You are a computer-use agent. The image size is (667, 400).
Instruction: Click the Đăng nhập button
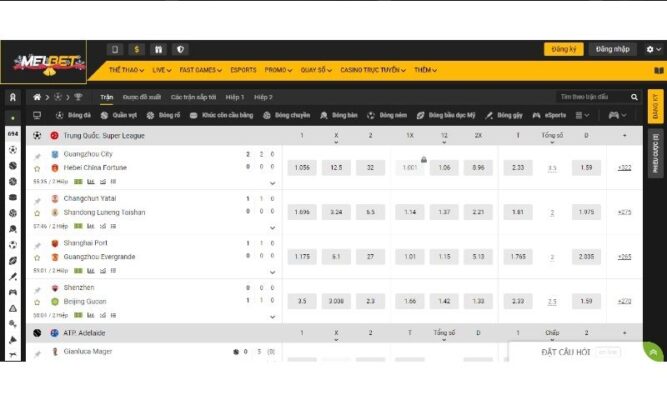click(x=613, y=49)
